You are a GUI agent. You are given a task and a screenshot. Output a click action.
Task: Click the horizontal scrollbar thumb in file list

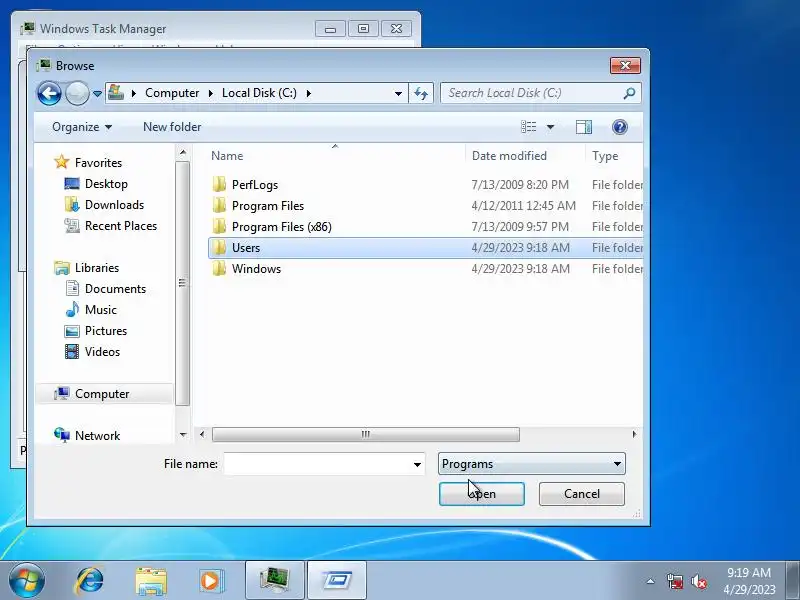pos(366,435)
